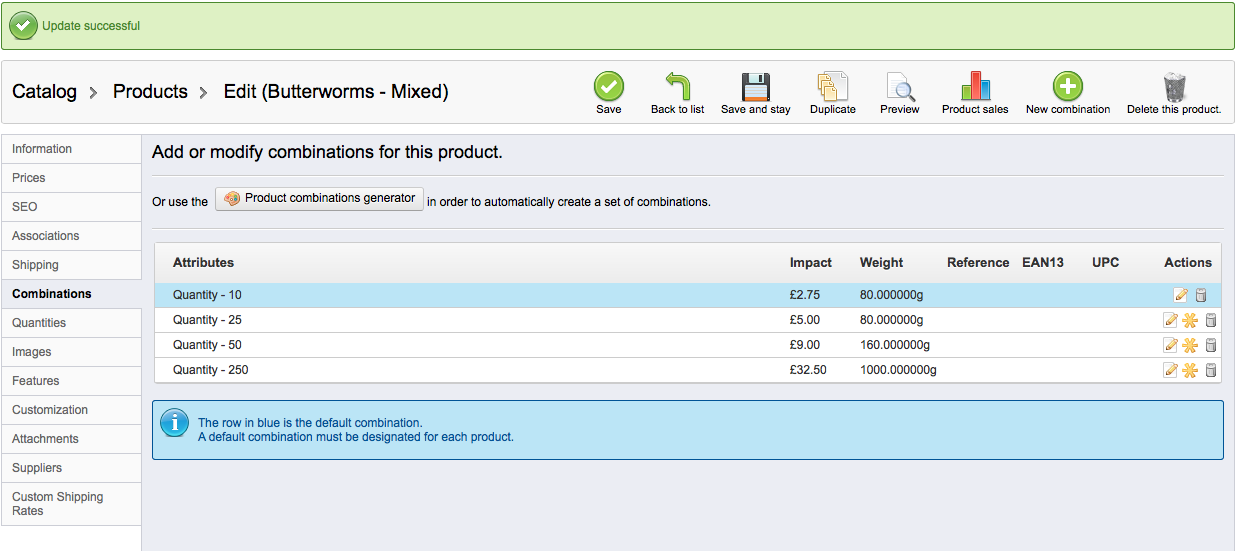Click the EAN13 column header

click(x=1043, y=263)
